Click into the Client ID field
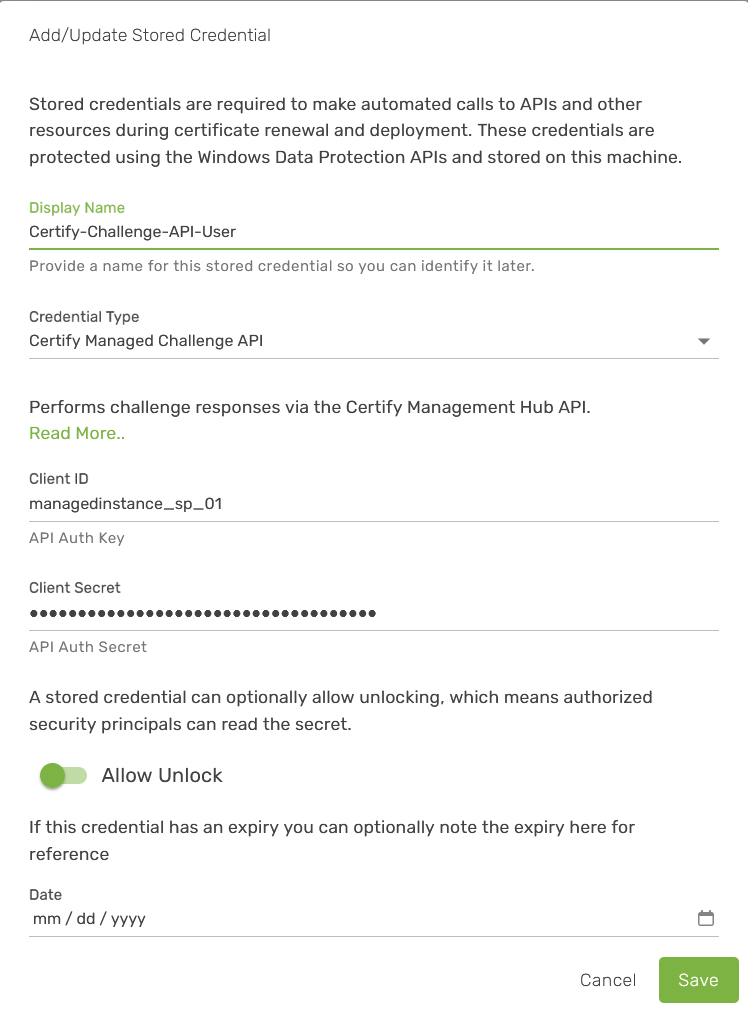This screenshot has width=748, height=1010. click(370, 504)
